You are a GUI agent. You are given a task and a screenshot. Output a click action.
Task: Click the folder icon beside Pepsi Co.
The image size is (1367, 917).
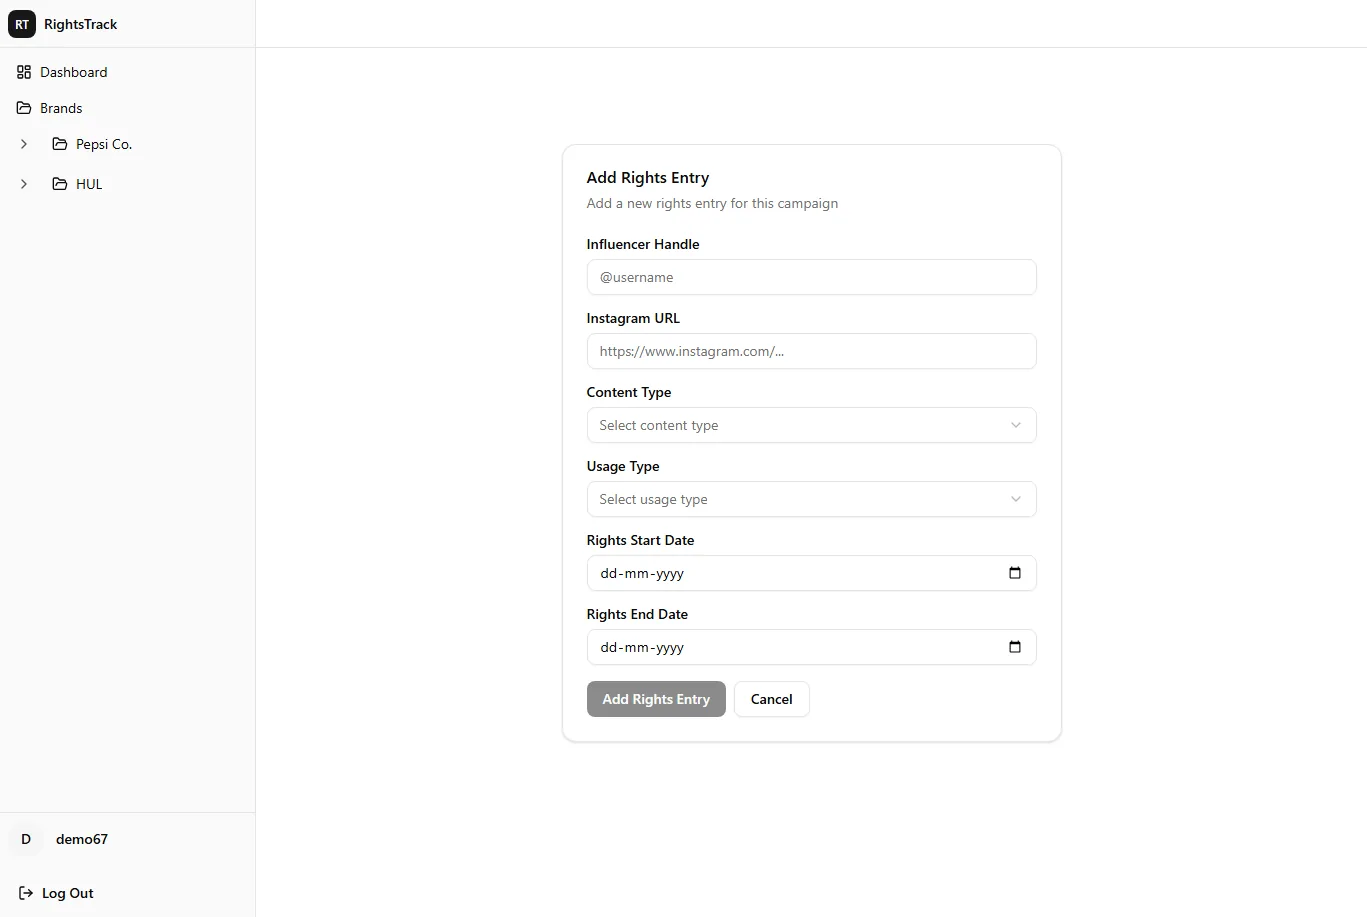click(x=60, y=144)
